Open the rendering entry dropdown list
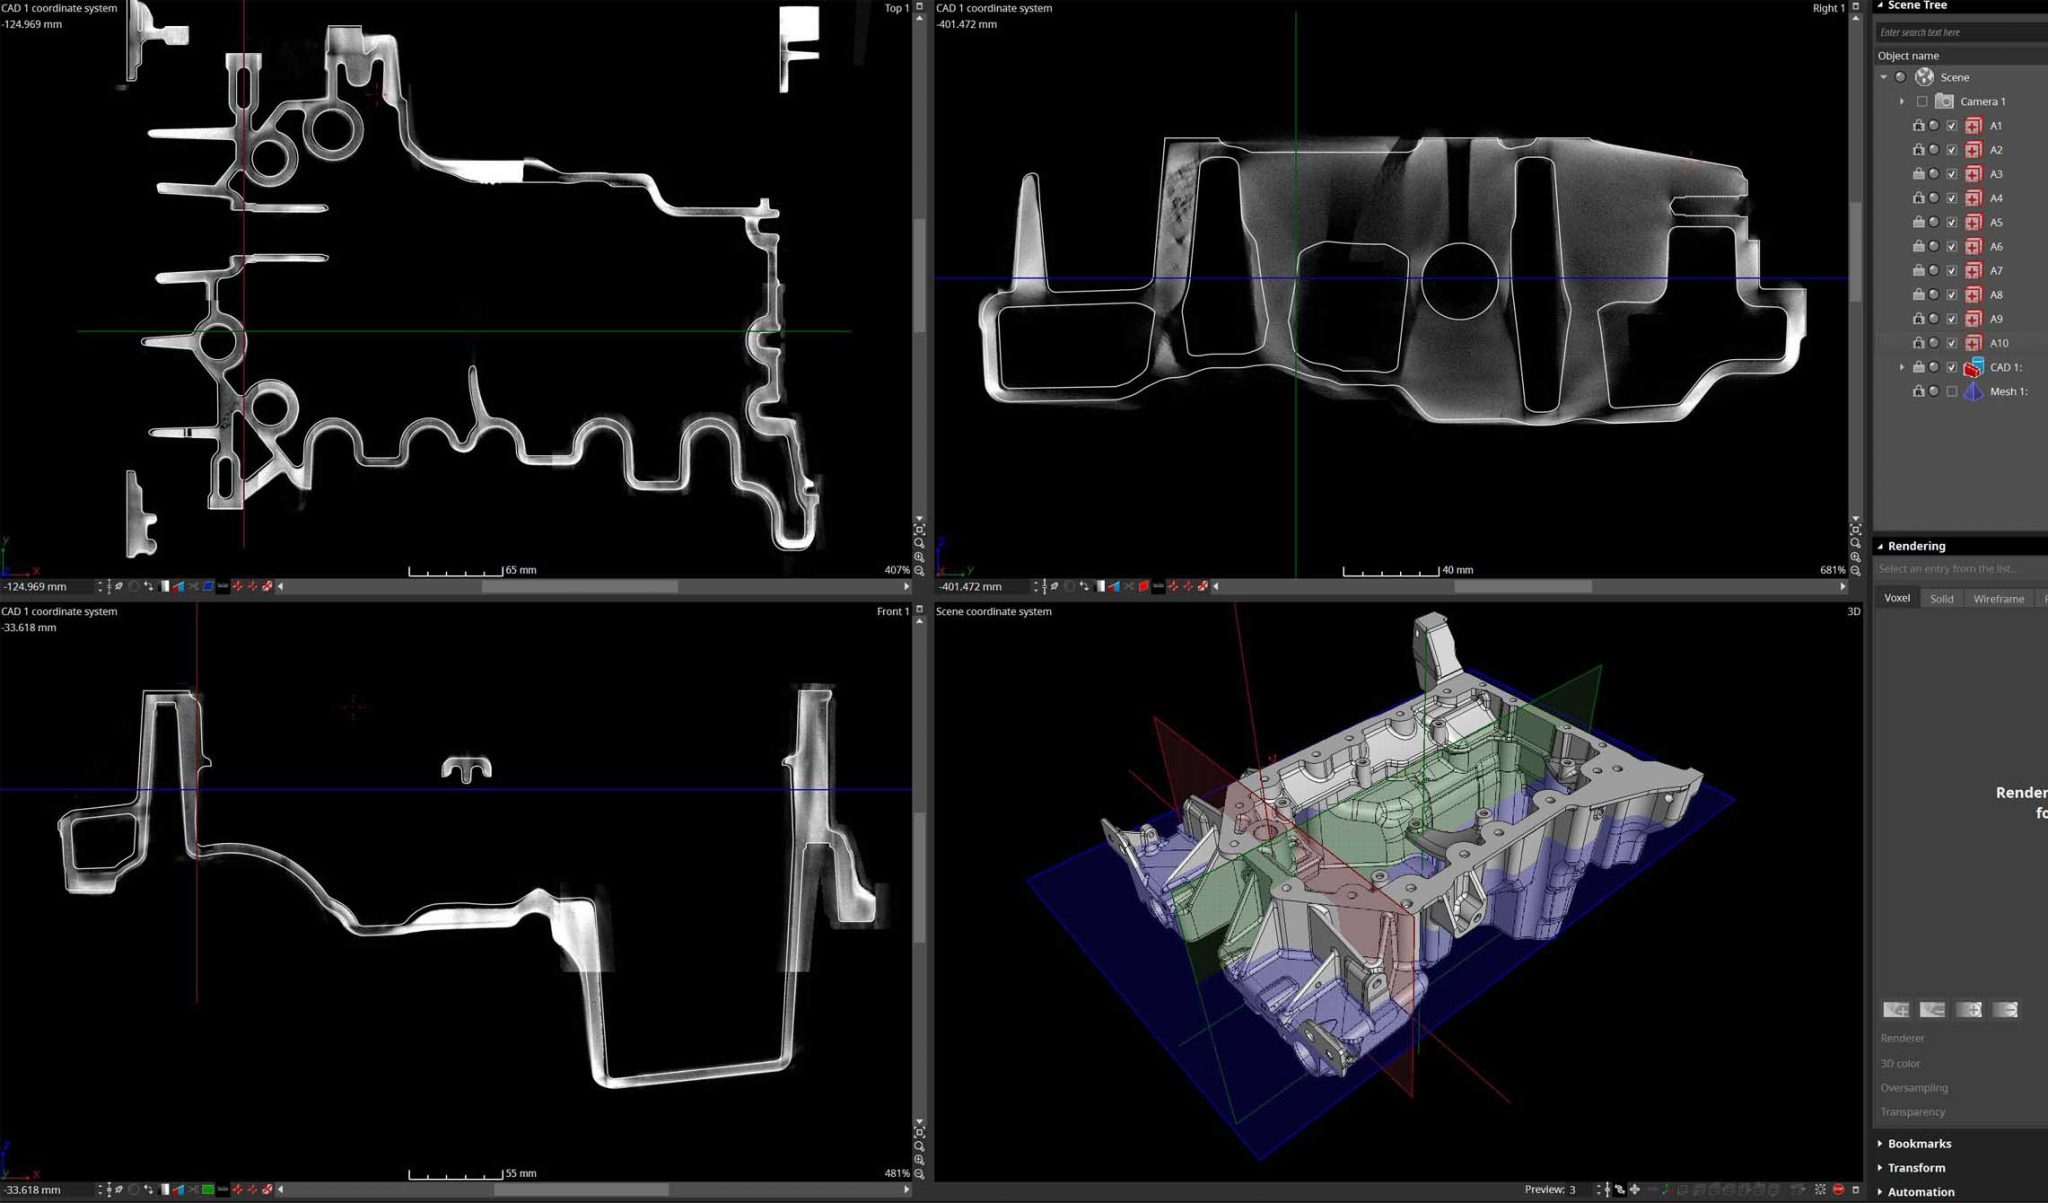The width and height of the screenshot is (2048, 1203). [1961, 569]
